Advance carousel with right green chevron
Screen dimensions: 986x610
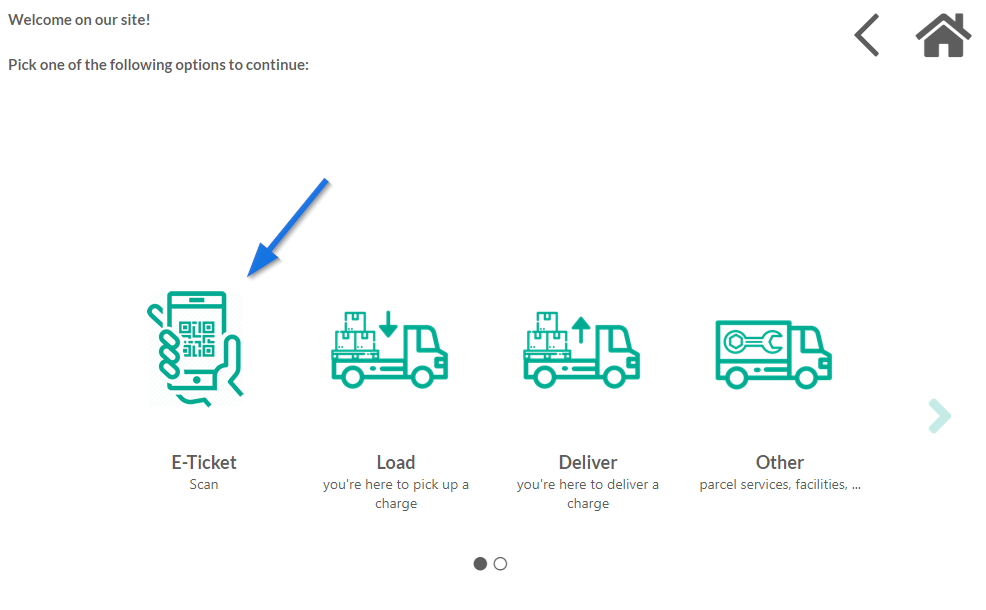coord(939,416)
